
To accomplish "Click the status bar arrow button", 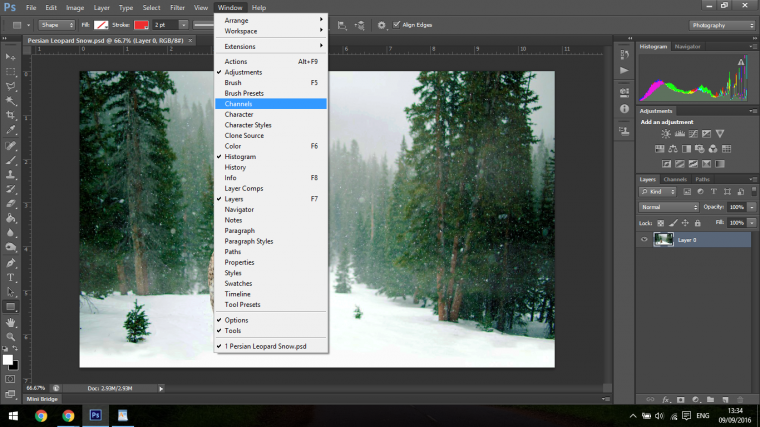I will point(161,388).
